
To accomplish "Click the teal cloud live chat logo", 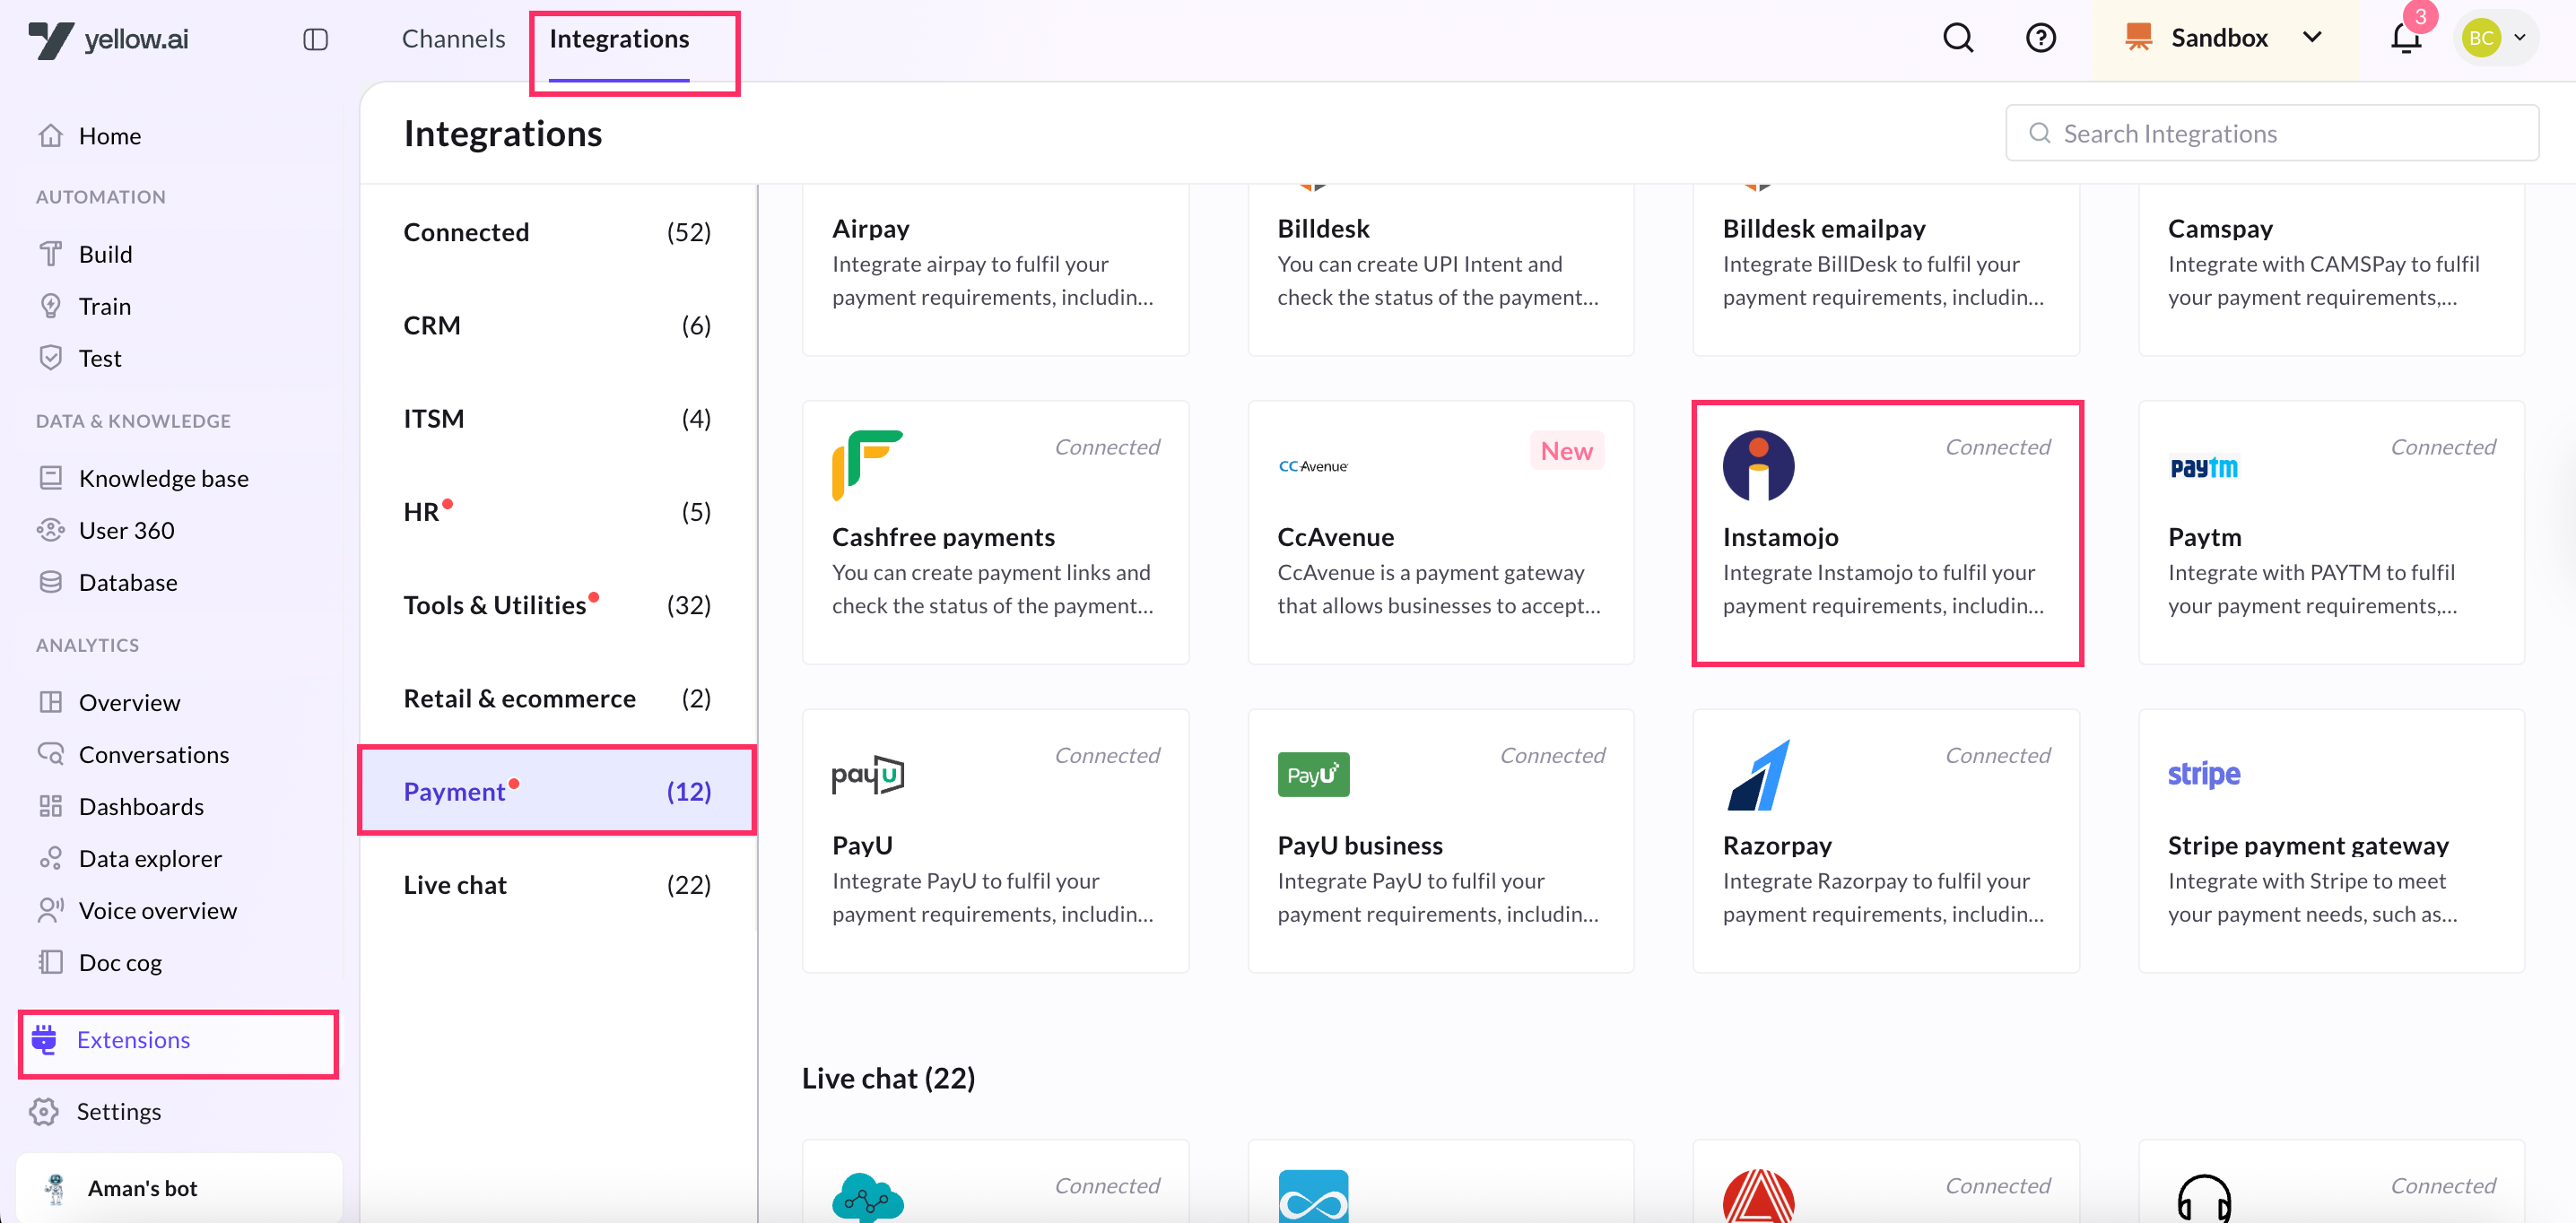I will [867, 1196].
